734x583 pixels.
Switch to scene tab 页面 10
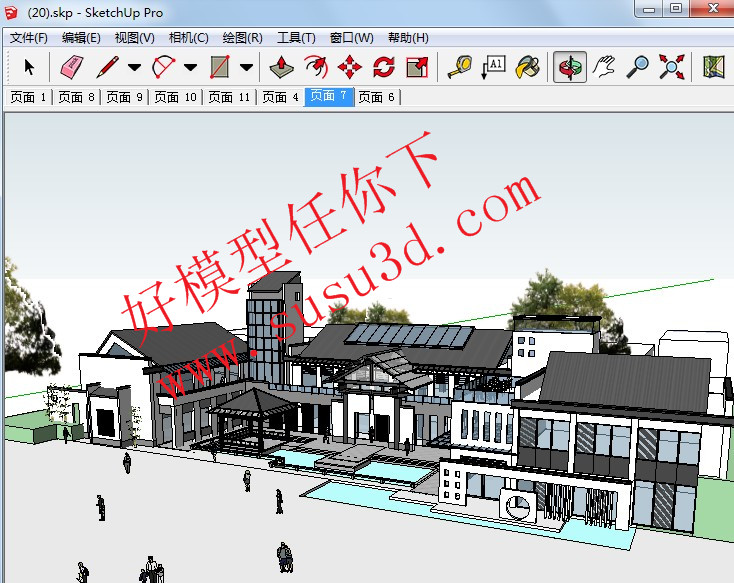(x=175, y=97)
